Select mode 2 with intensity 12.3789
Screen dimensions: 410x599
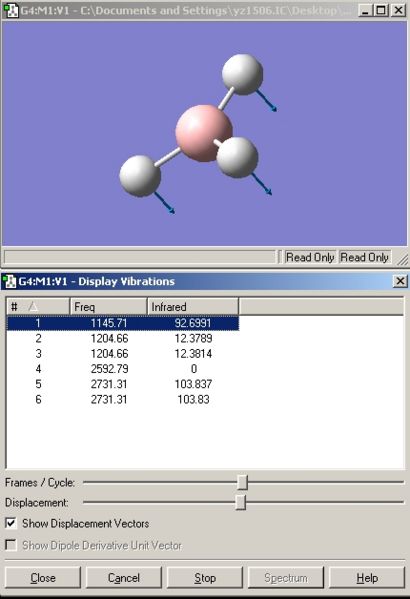tap(123, 338)
